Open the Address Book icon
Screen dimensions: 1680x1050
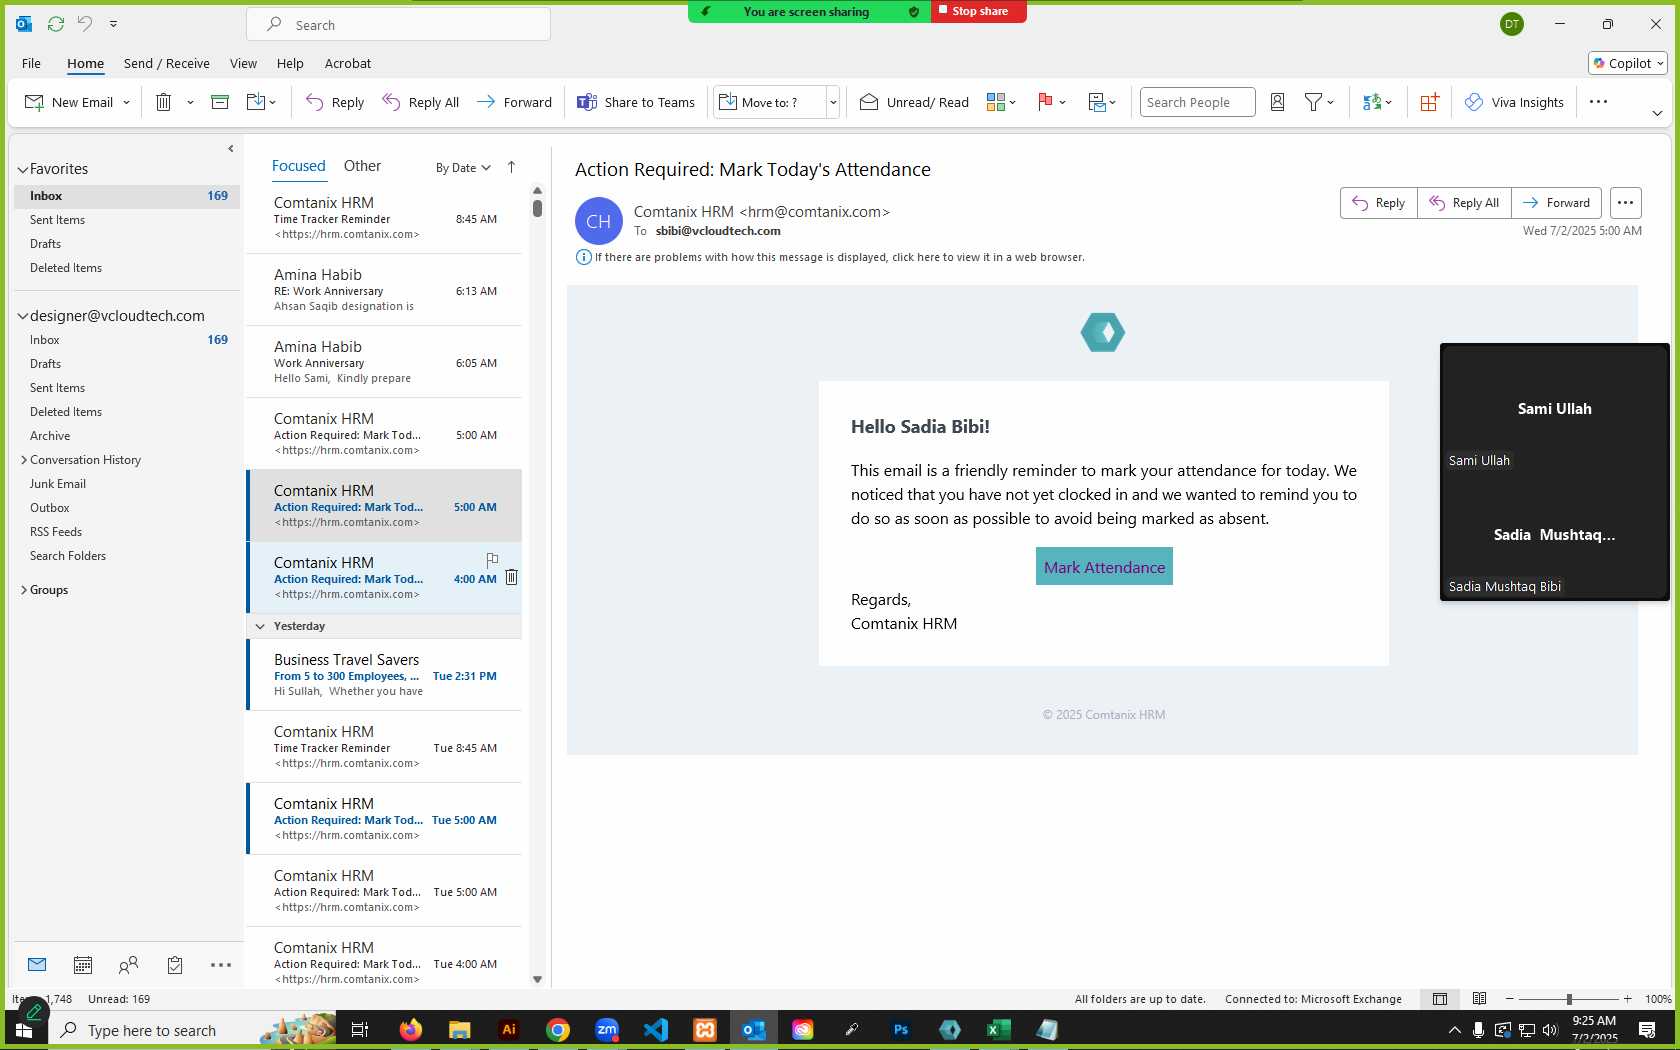click(1277, 102)
